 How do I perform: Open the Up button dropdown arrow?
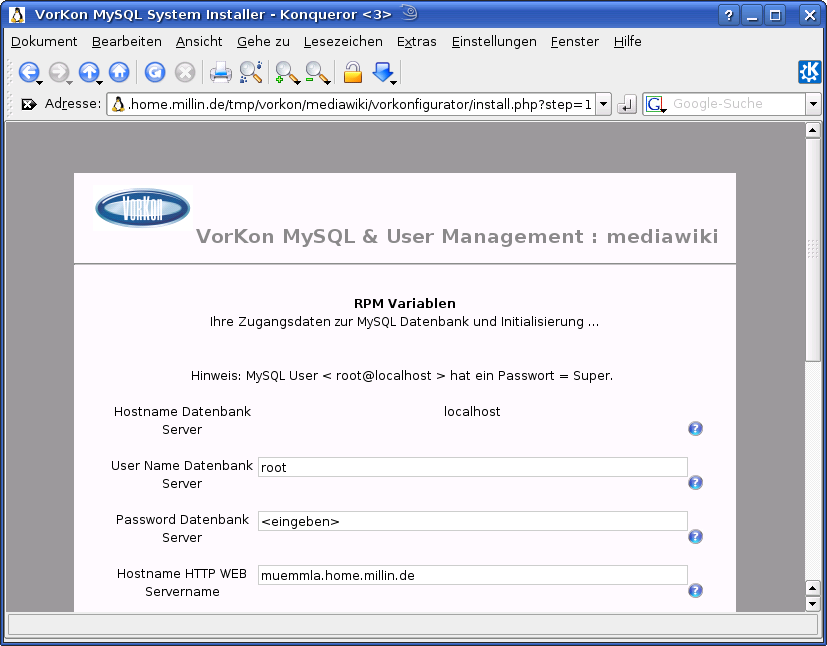100,82
